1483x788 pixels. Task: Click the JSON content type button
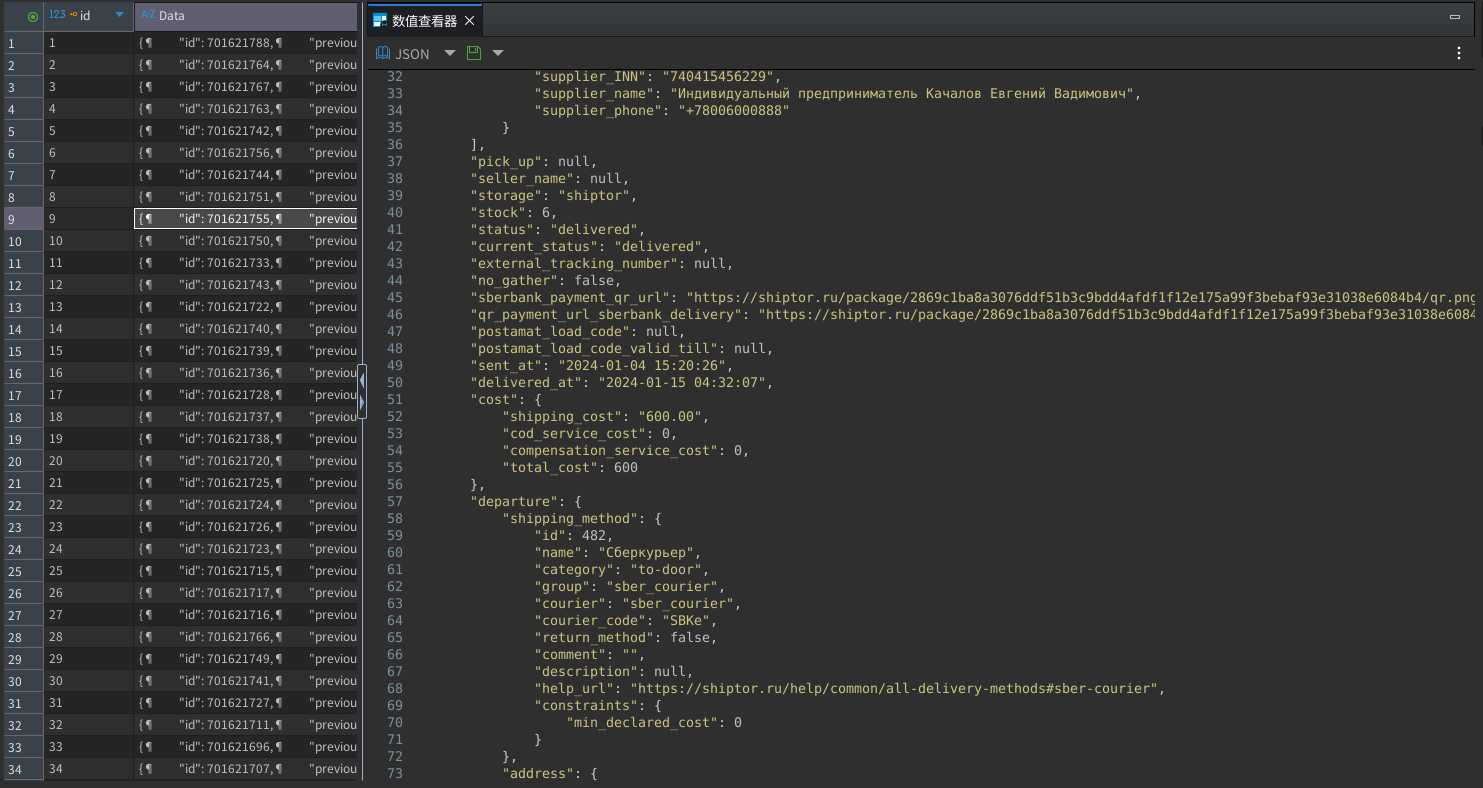click(403, 53)
